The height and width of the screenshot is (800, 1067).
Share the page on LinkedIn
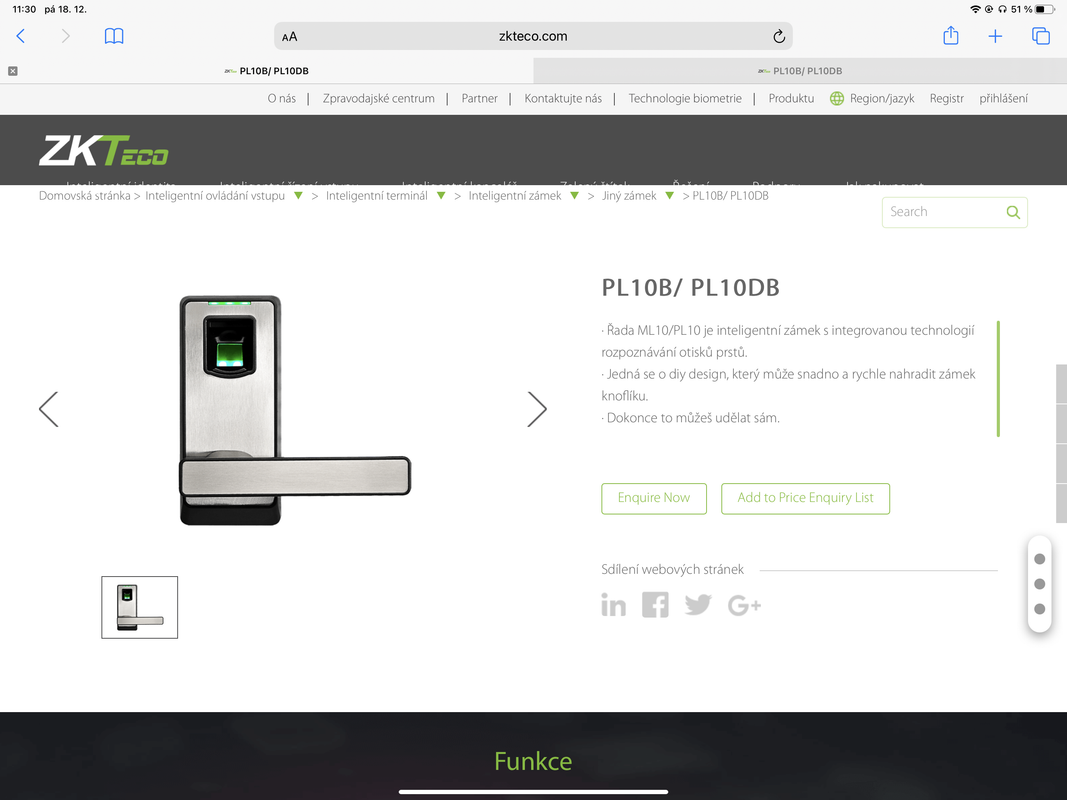point(613,605)
